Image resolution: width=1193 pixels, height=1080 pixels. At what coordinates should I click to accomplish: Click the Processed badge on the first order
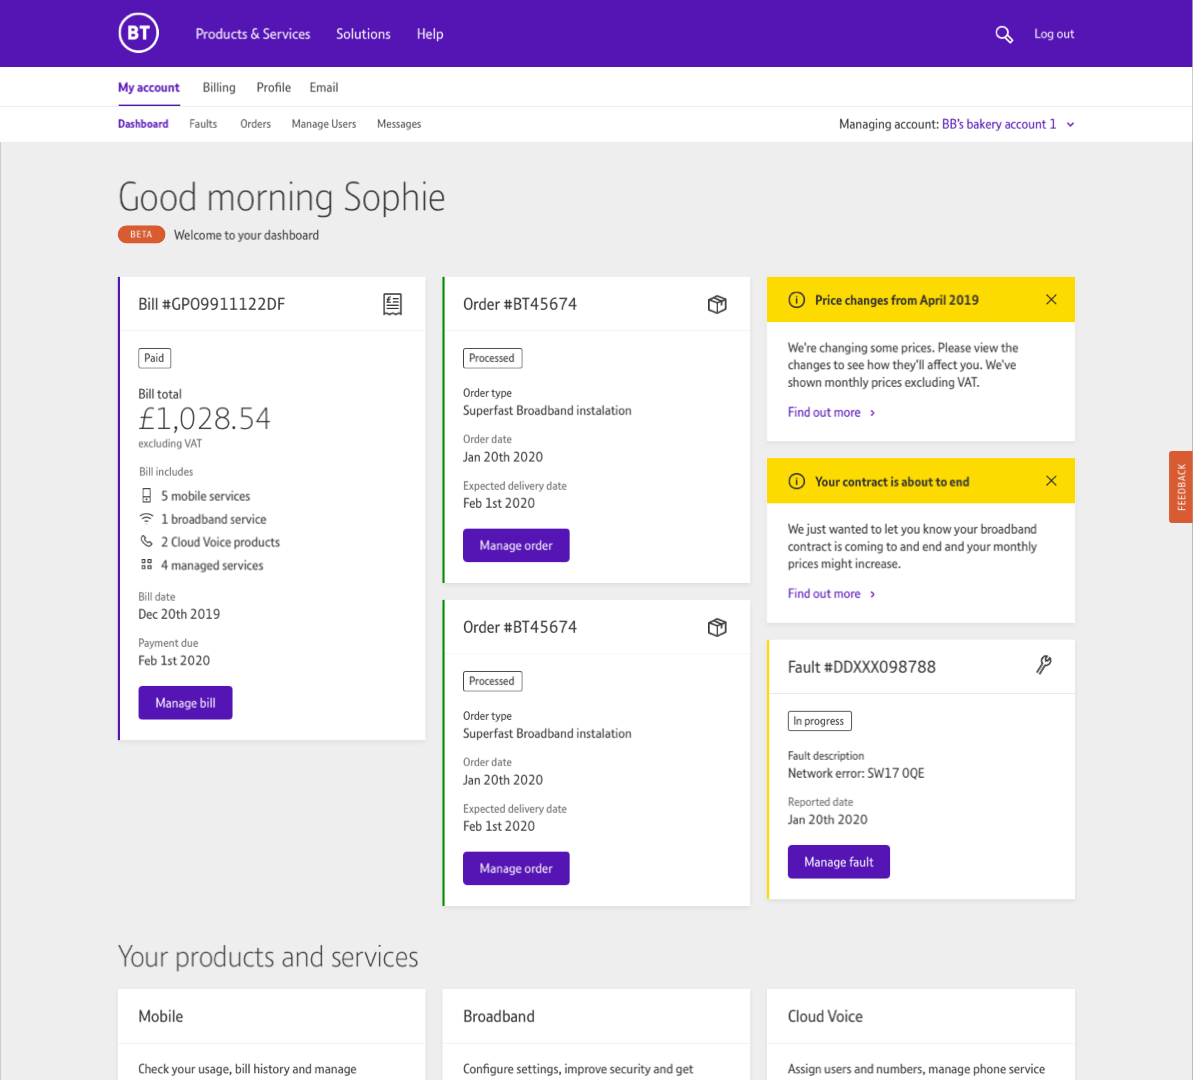click(492, 358)
